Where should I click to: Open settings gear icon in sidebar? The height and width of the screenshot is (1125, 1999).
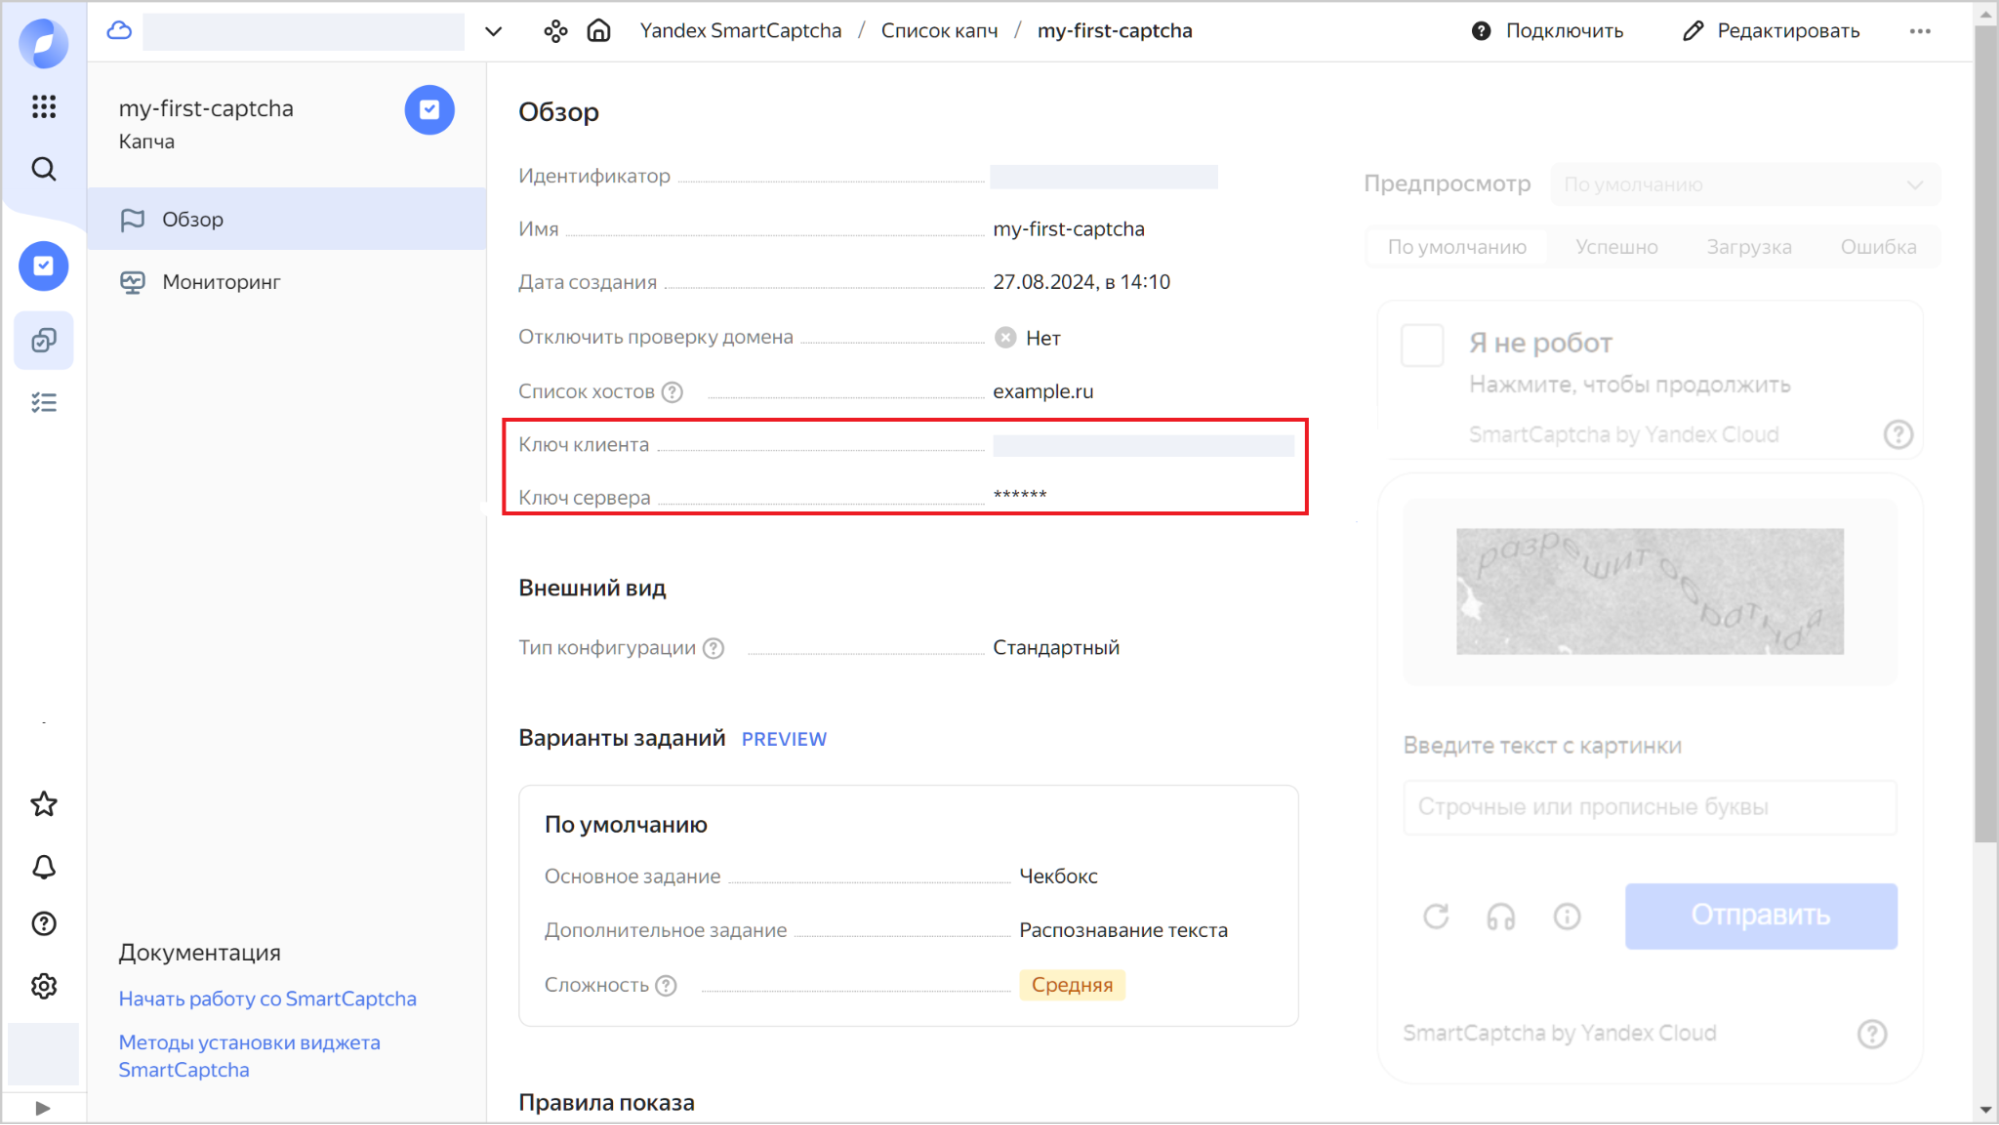click(x=44, y=986)
